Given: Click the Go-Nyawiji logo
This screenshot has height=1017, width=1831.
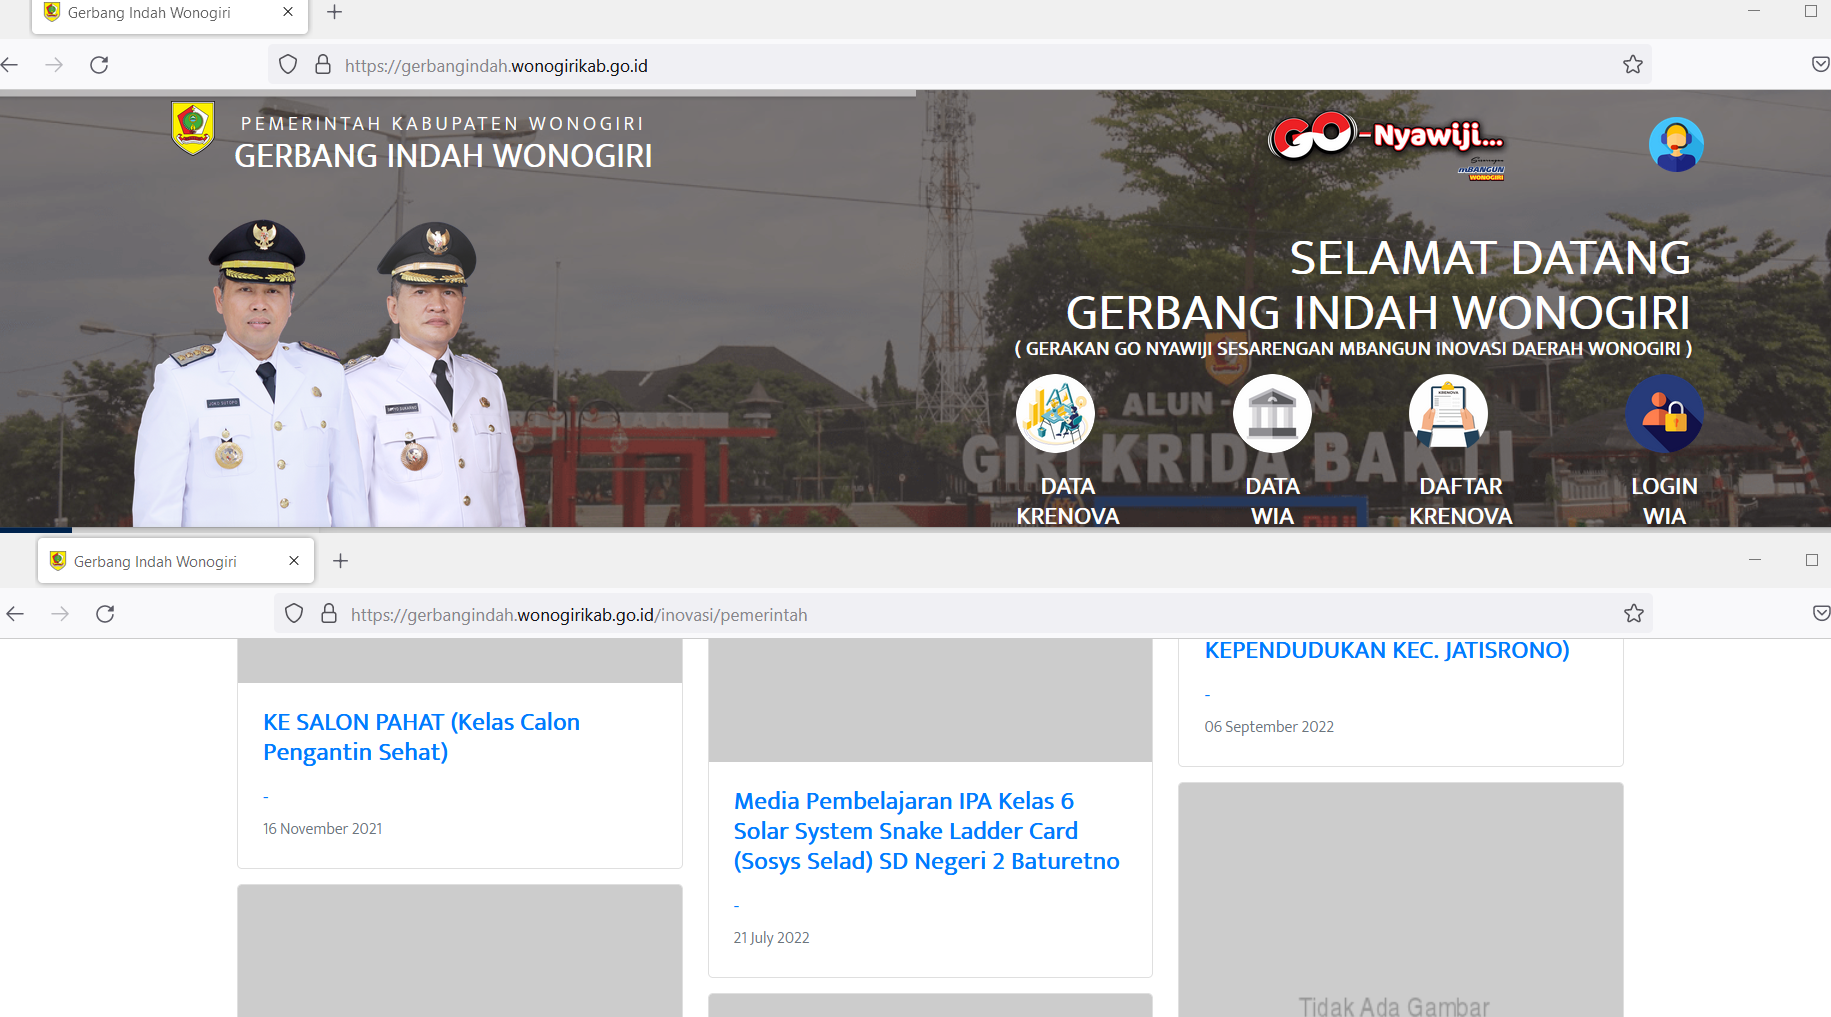Looking at the screenshot, I should 1386,140.
